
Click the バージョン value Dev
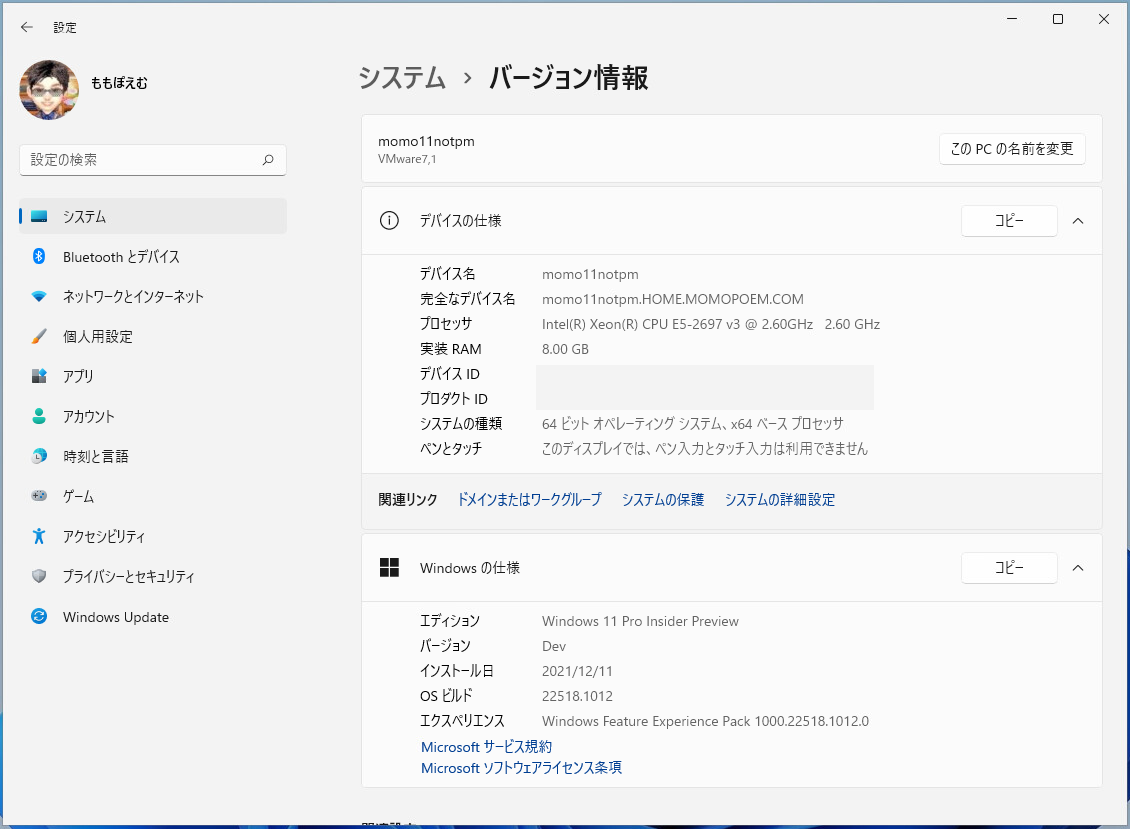(x=553, y=647)
